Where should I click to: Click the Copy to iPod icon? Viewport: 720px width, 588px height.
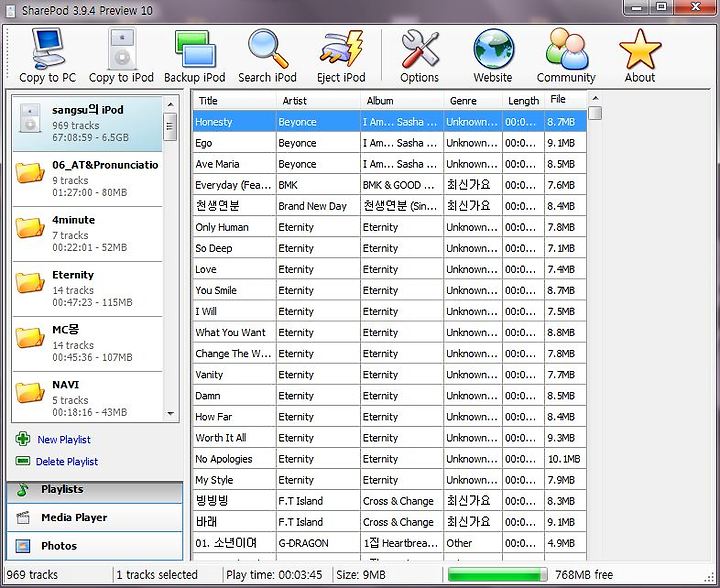coord(122,49)
